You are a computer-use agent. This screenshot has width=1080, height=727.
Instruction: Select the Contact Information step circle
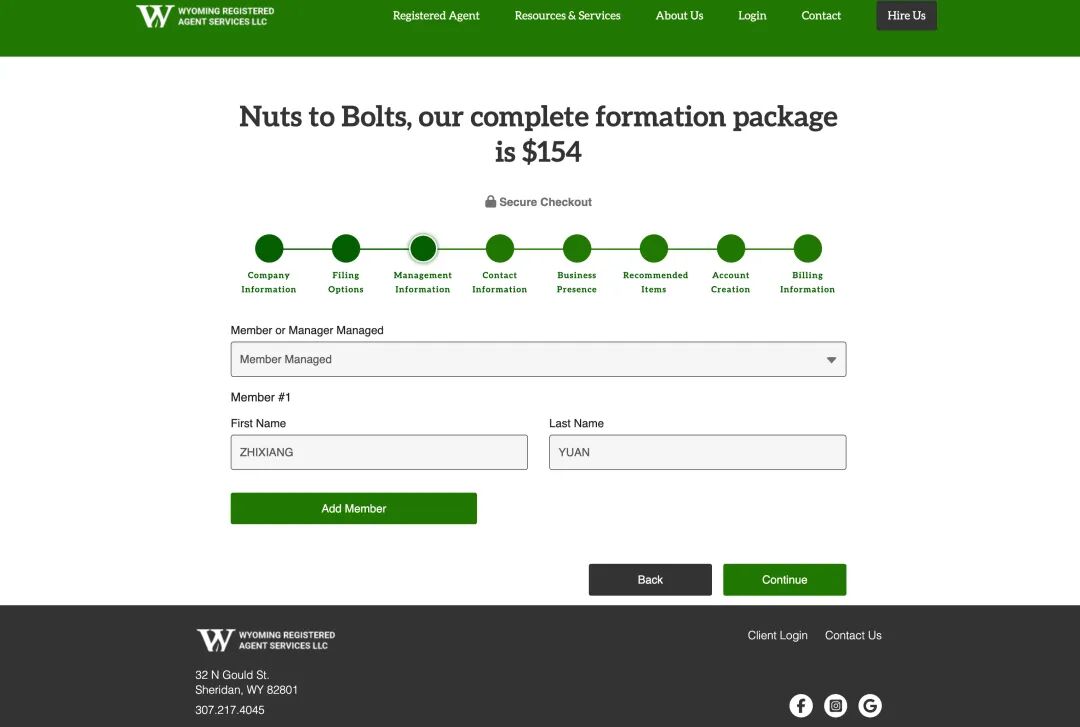(500, 248)
